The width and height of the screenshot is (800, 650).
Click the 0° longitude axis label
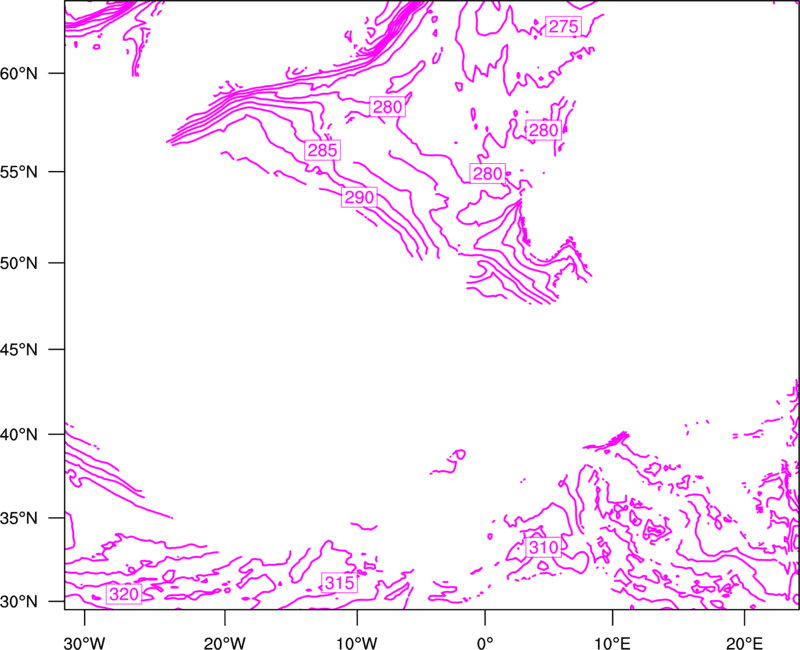coord(485,643)
